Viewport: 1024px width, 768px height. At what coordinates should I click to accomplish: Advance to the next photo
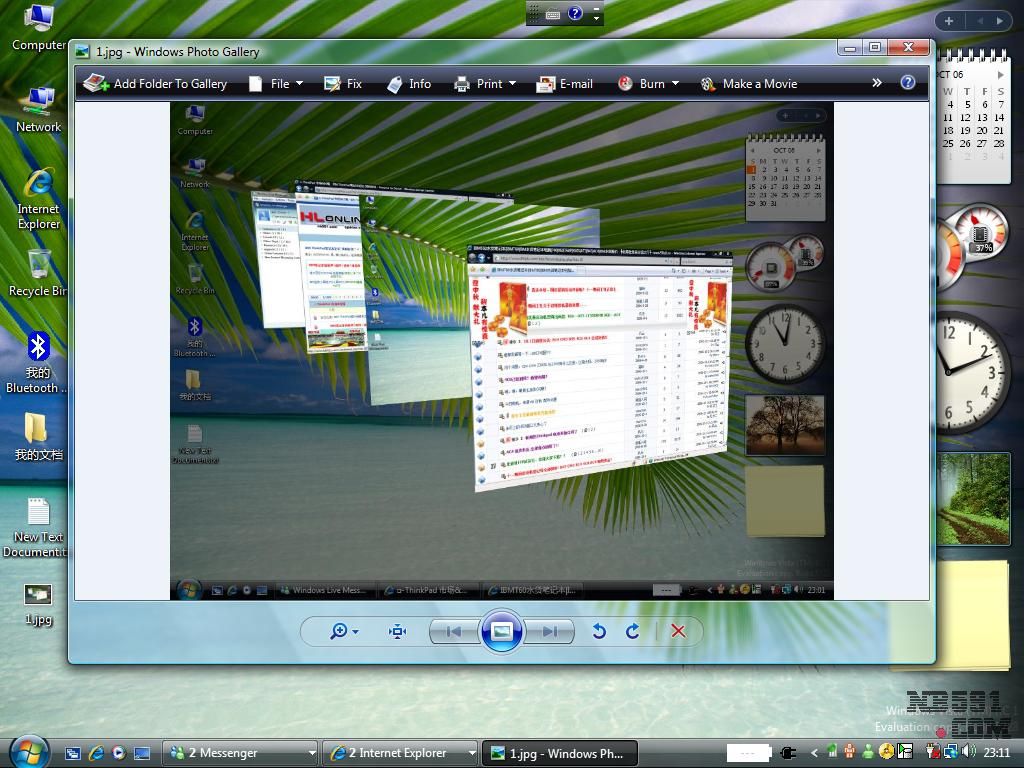[x=549, y=631]
